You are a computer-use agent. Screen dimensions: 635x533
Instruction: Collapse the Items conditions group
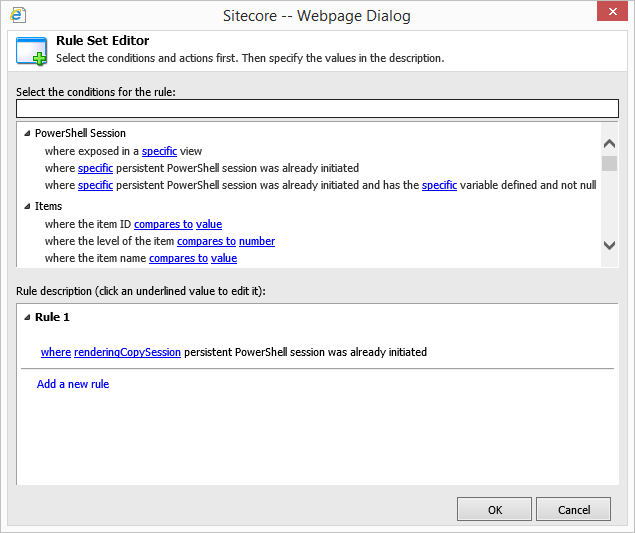coord(27,206)
